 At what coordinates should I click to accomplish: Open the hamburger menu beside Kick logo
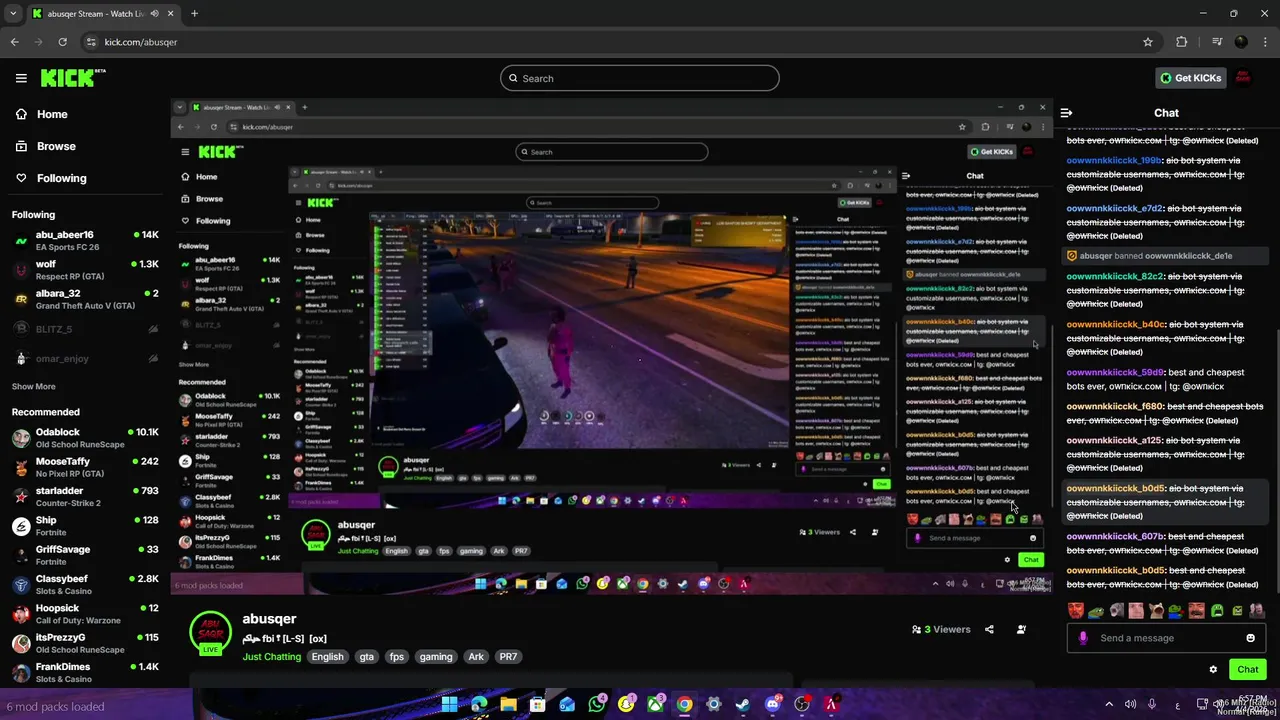21,78
